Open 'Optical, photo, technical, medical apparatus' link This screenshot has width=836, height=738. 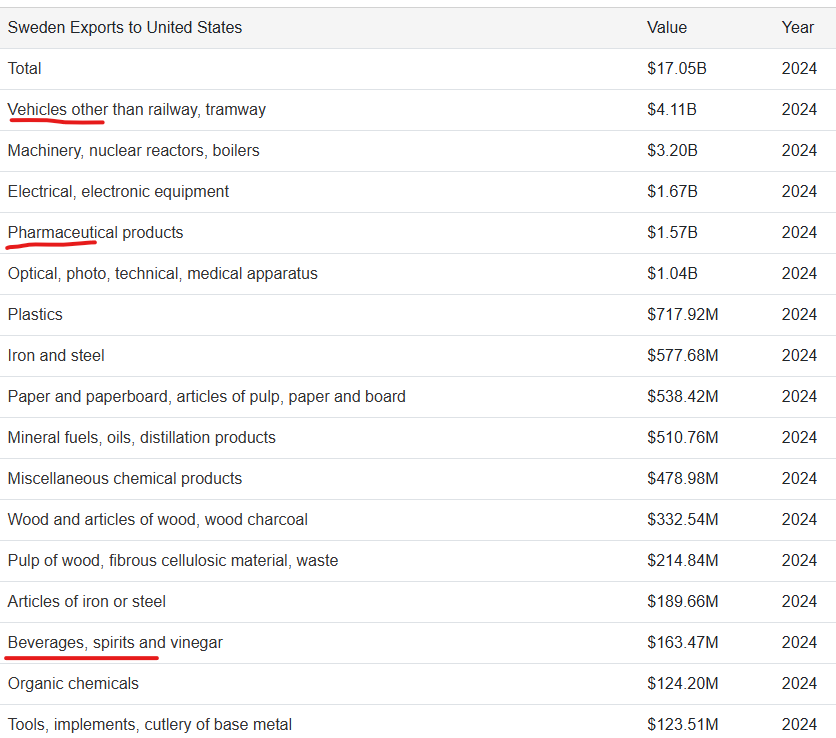click(163, 274)
